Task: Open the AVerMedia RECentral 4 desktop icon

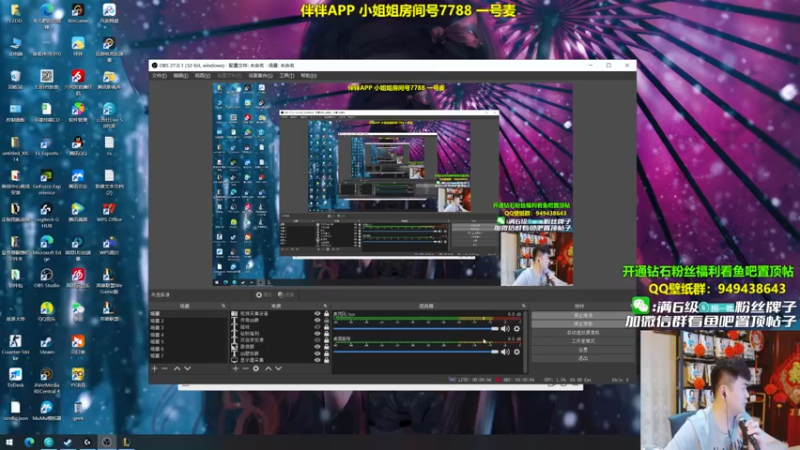Action: pos(46,381)
